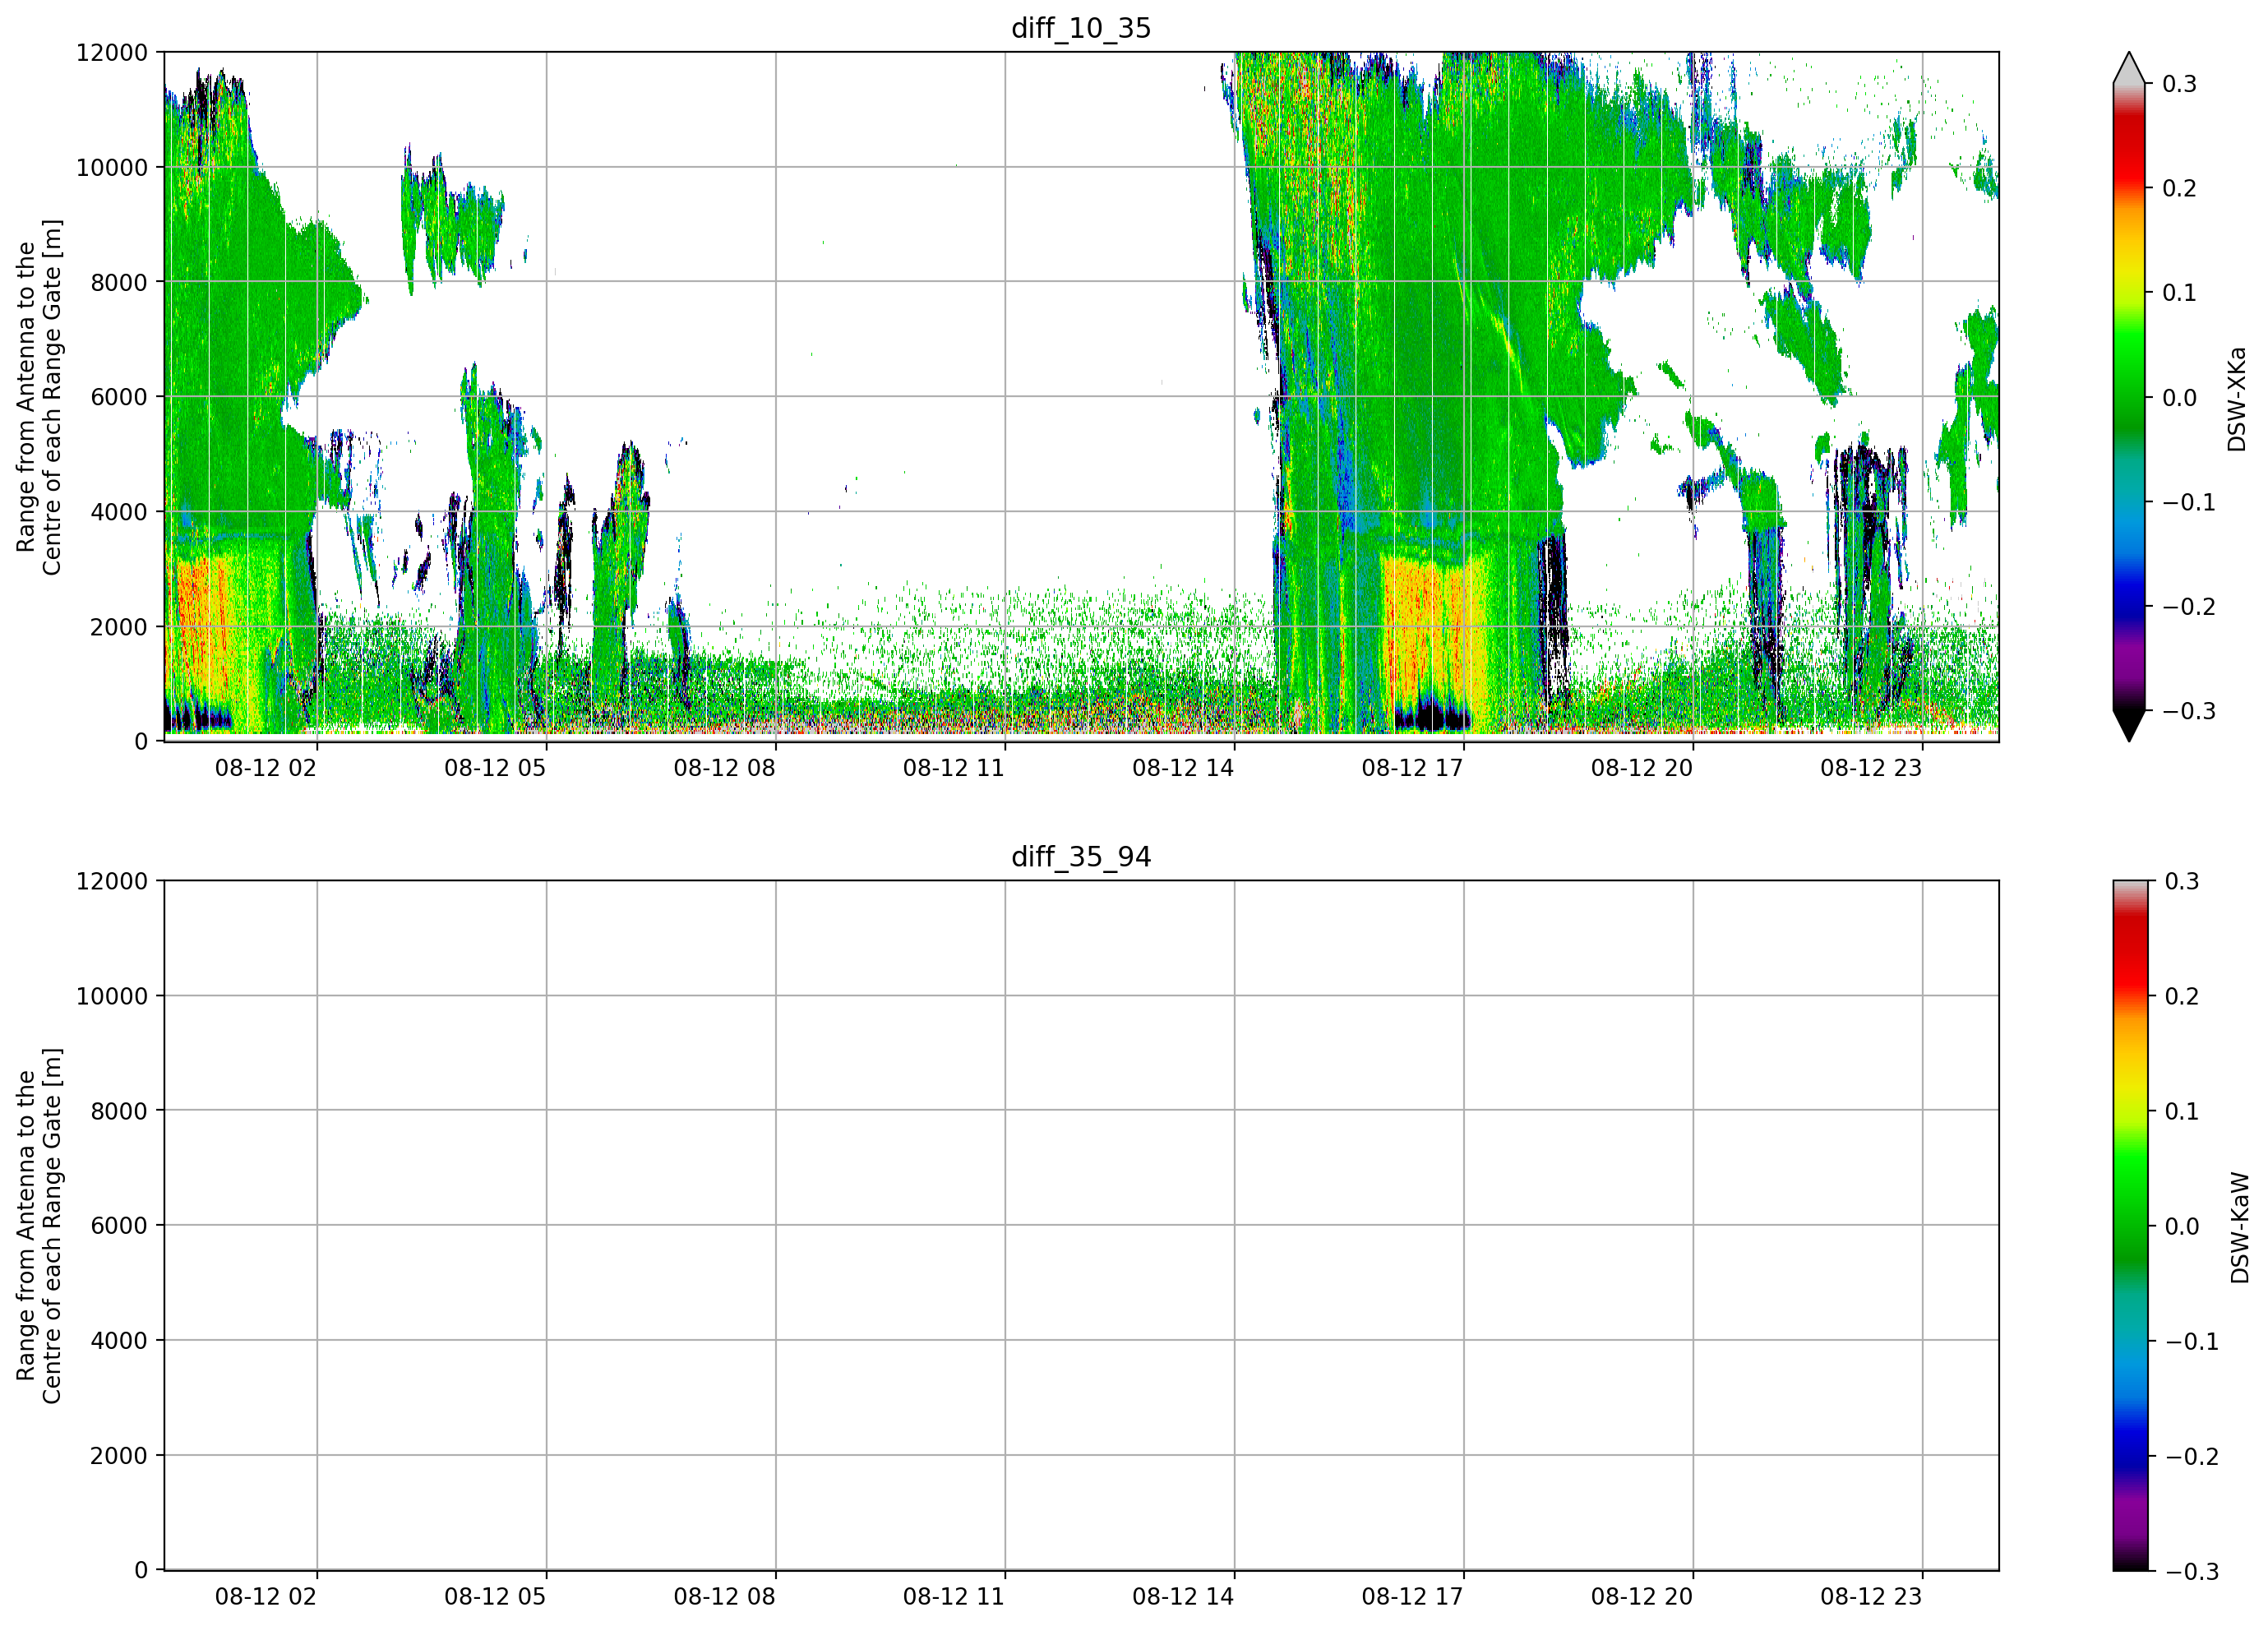Viewport: 2268px width, 1626px height.
Task: Click the top colorbar upper extend arrow
Action: point(2129,68)
